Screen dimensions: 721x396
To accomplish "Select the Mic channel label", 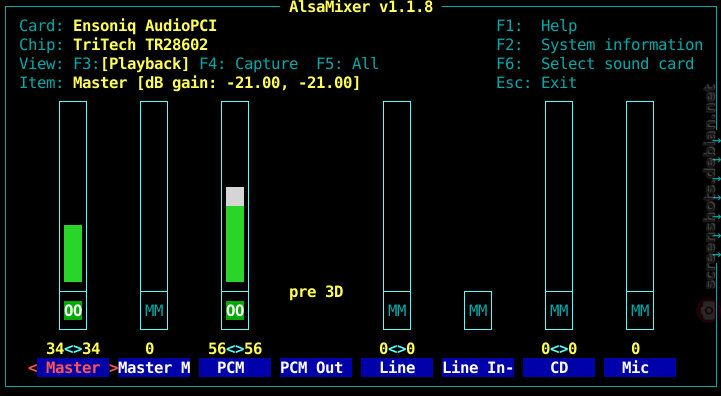I will click(640, 367).
